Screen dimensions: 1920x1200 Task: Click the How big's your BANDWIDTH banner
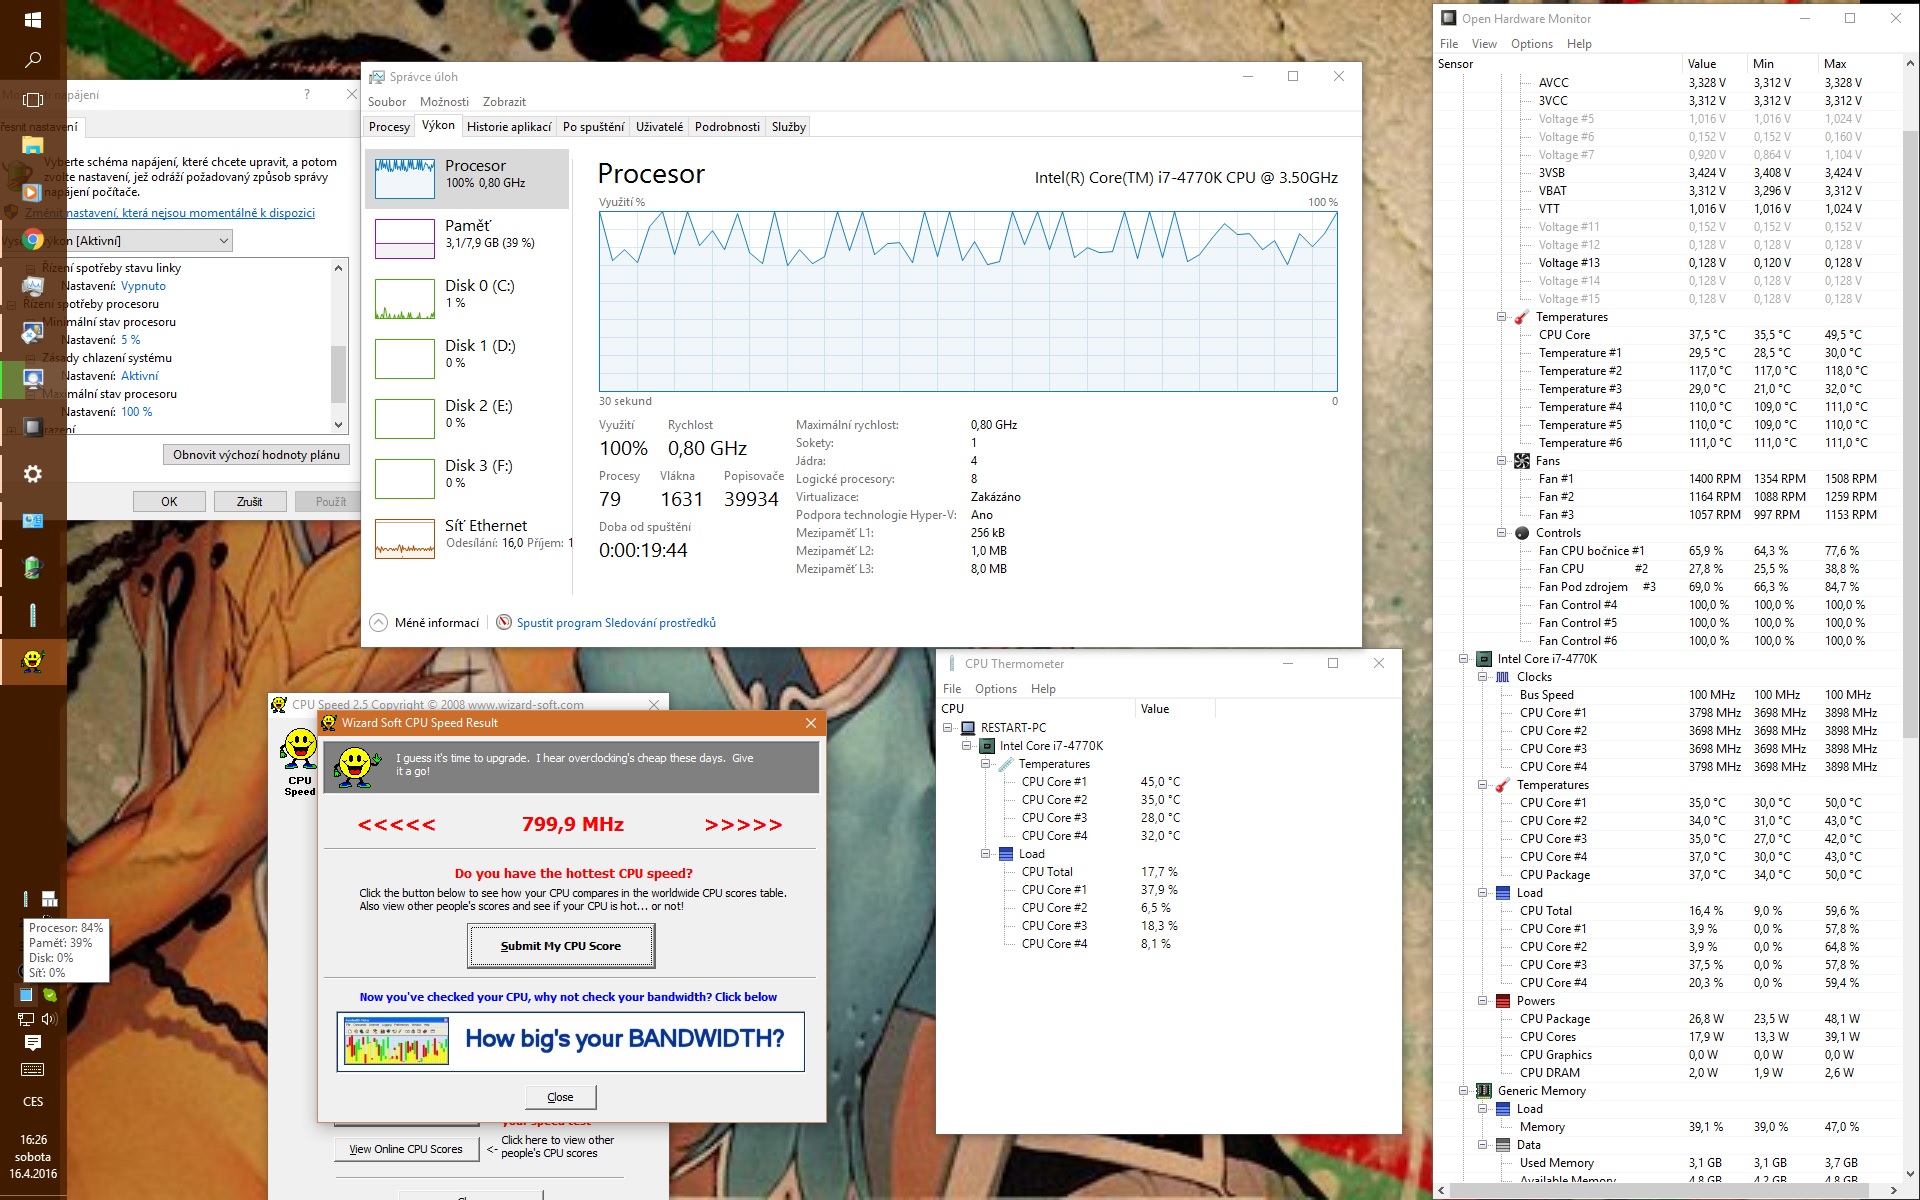[x=571, y=1041]
